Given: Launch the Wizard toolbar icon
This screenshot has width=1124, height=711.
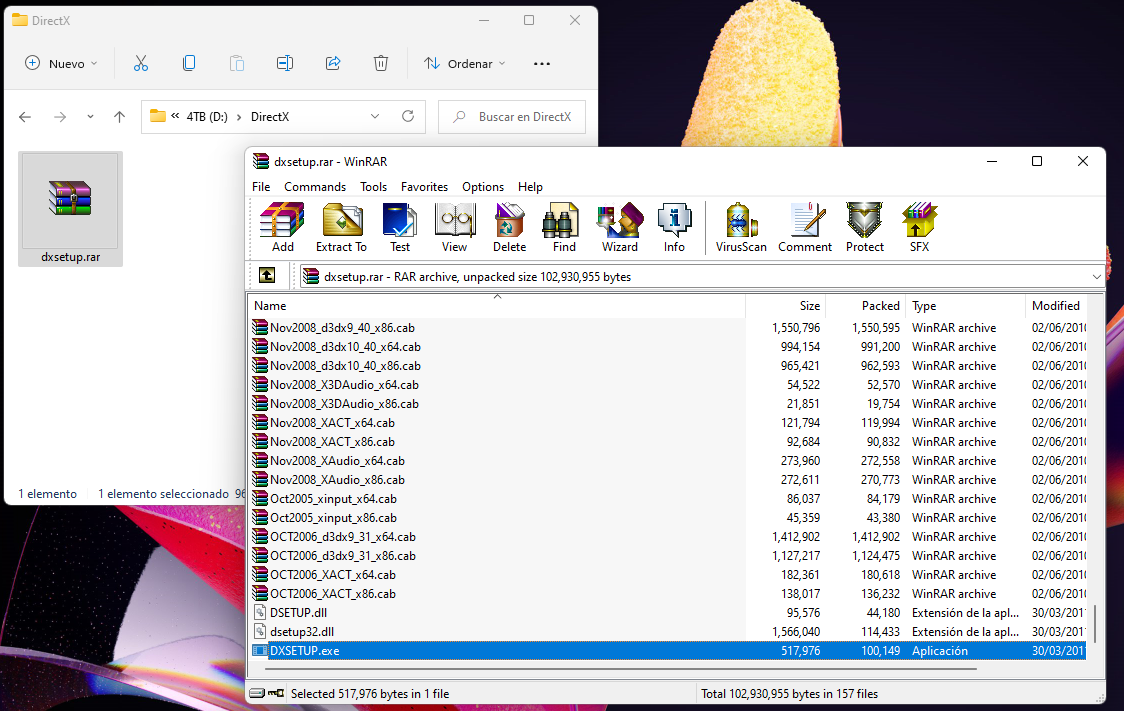Looking at the screenshot, I should point(620,227).
